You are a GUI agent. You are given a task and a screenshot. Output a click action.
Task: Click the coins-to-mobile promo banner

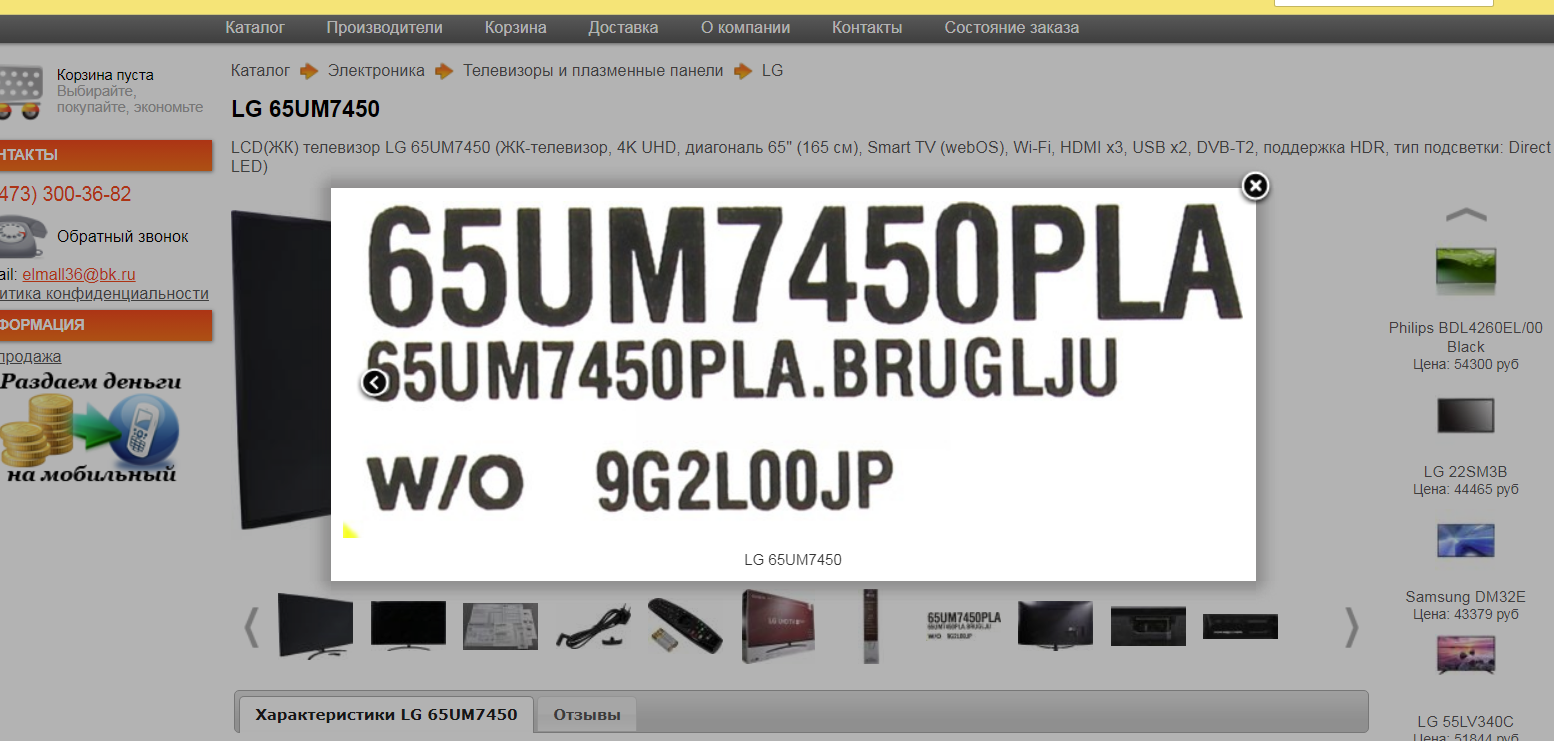pyautogui.click(x=91, y=428)
